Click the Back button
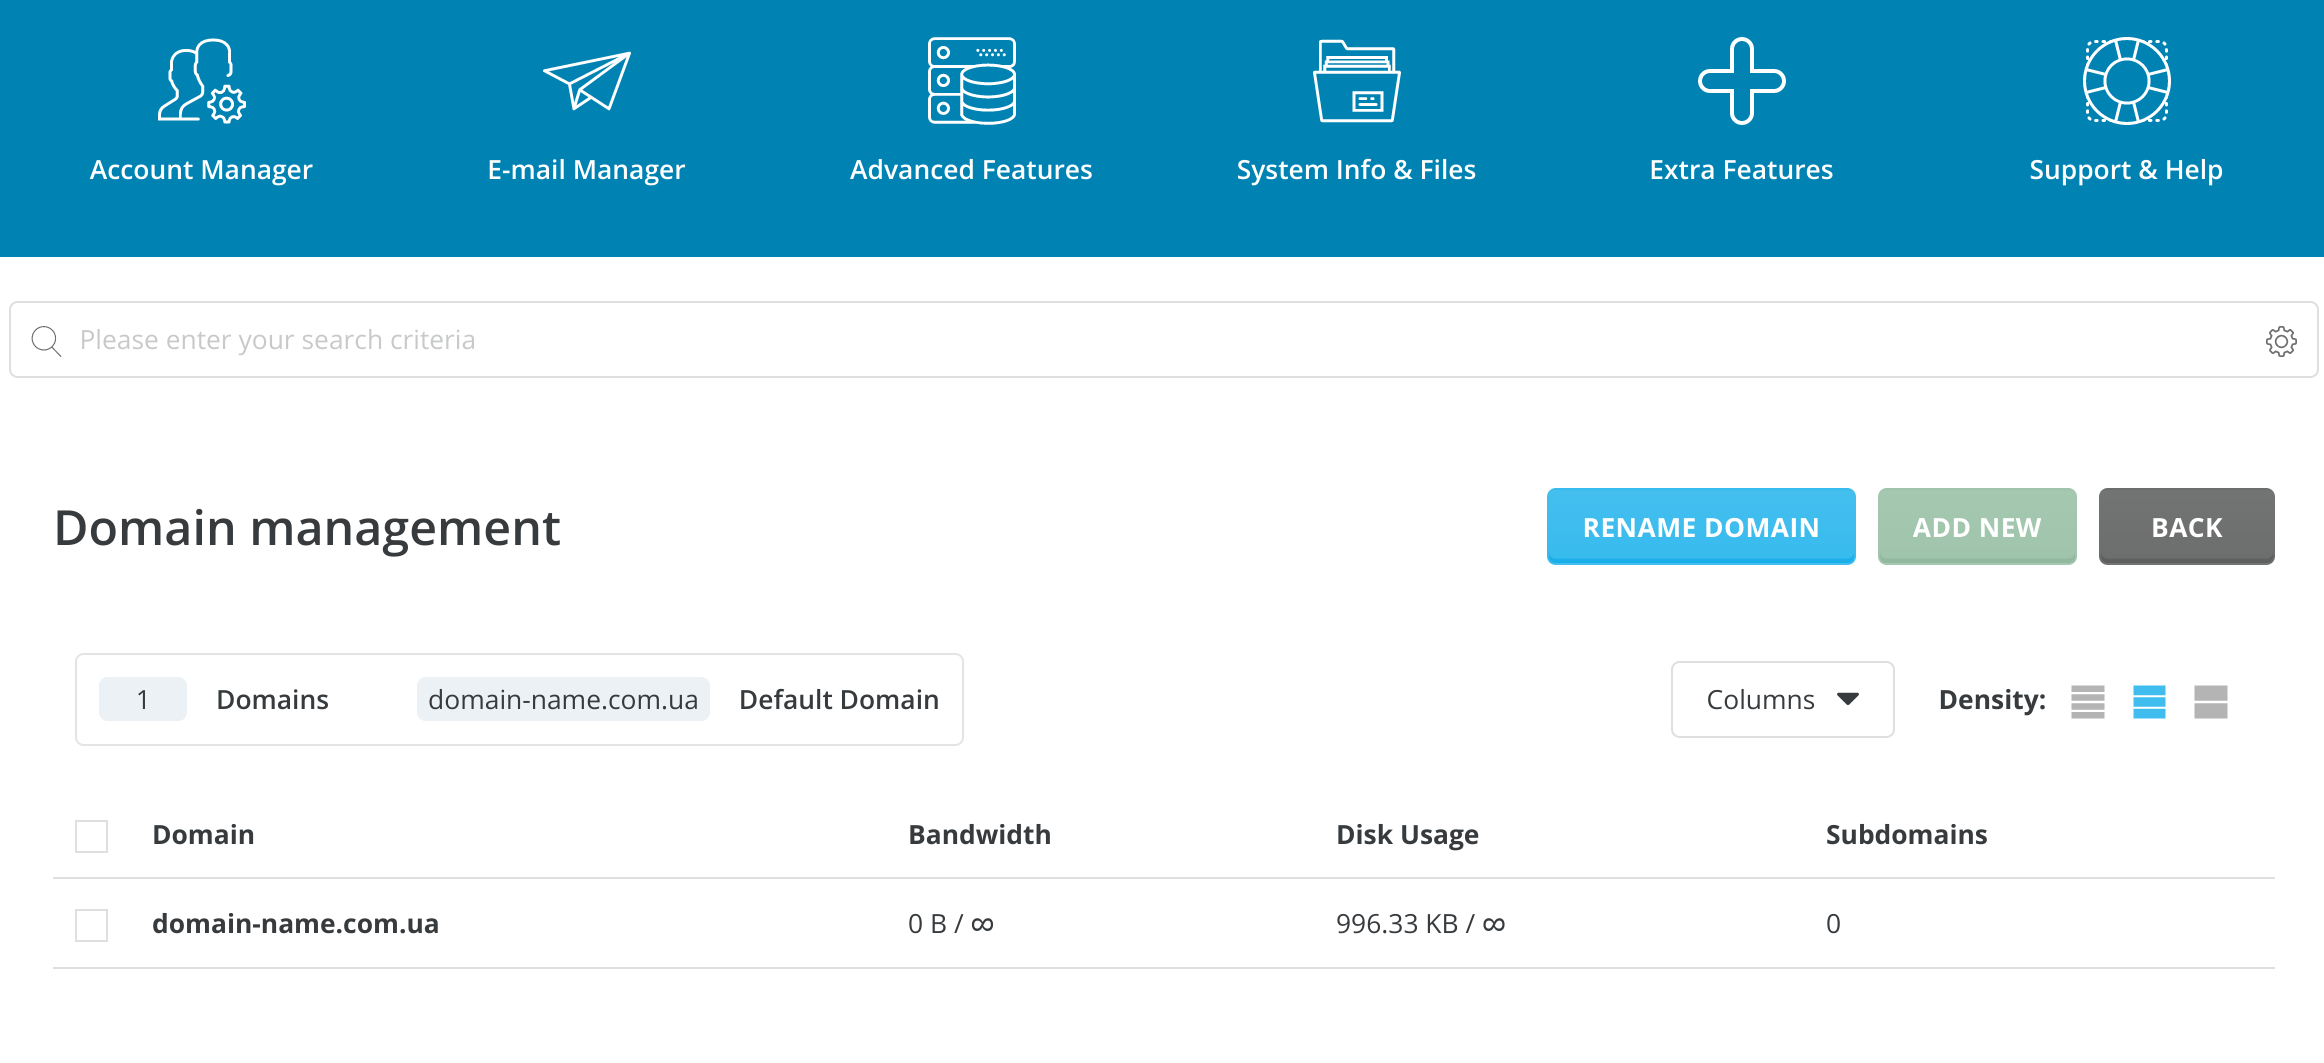Screen dimensions: 2324x1063 (x=2186, y=526)
